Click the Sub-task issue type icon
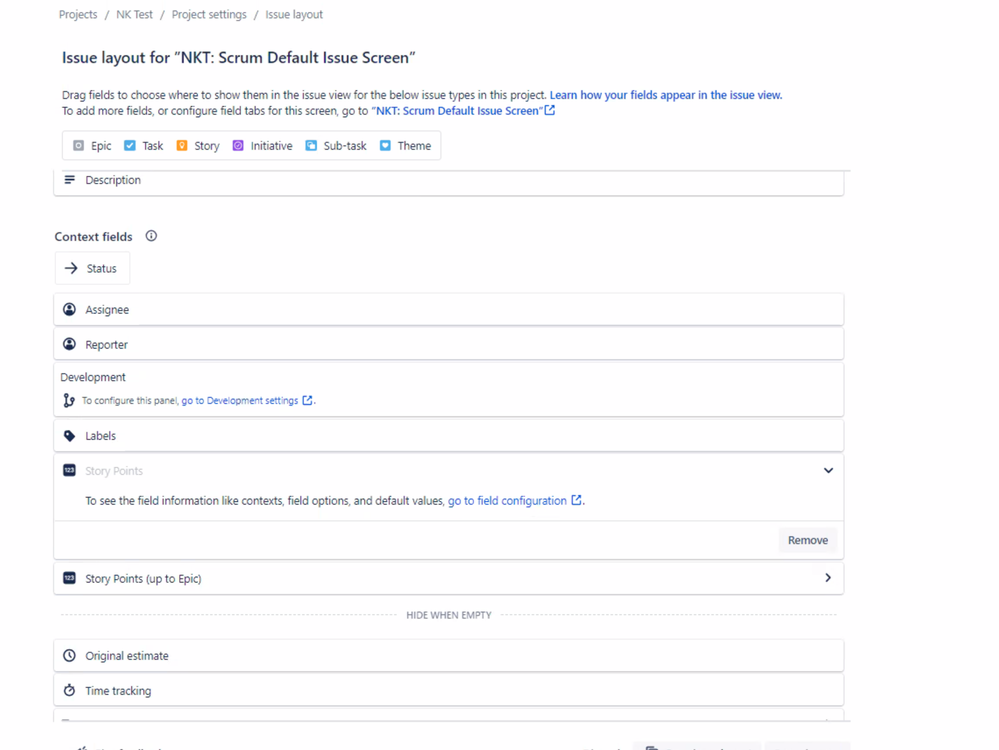This screenshot has width=999, height=750. click(311, 145)
